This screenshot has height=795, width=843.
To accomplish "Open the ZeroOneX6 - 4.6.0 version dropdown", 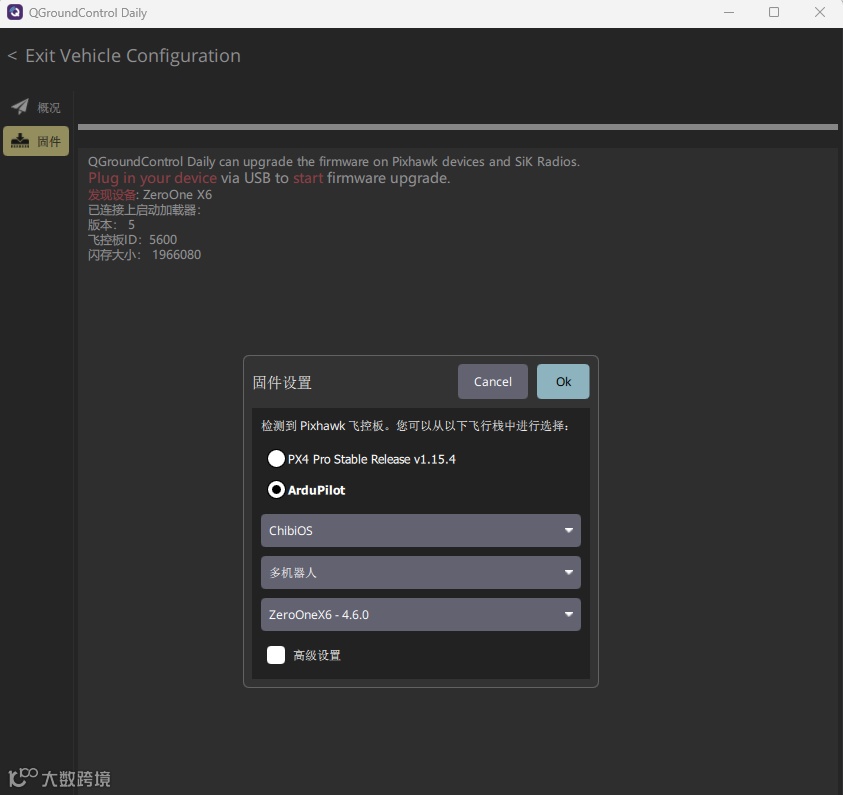I will (420, 614).
